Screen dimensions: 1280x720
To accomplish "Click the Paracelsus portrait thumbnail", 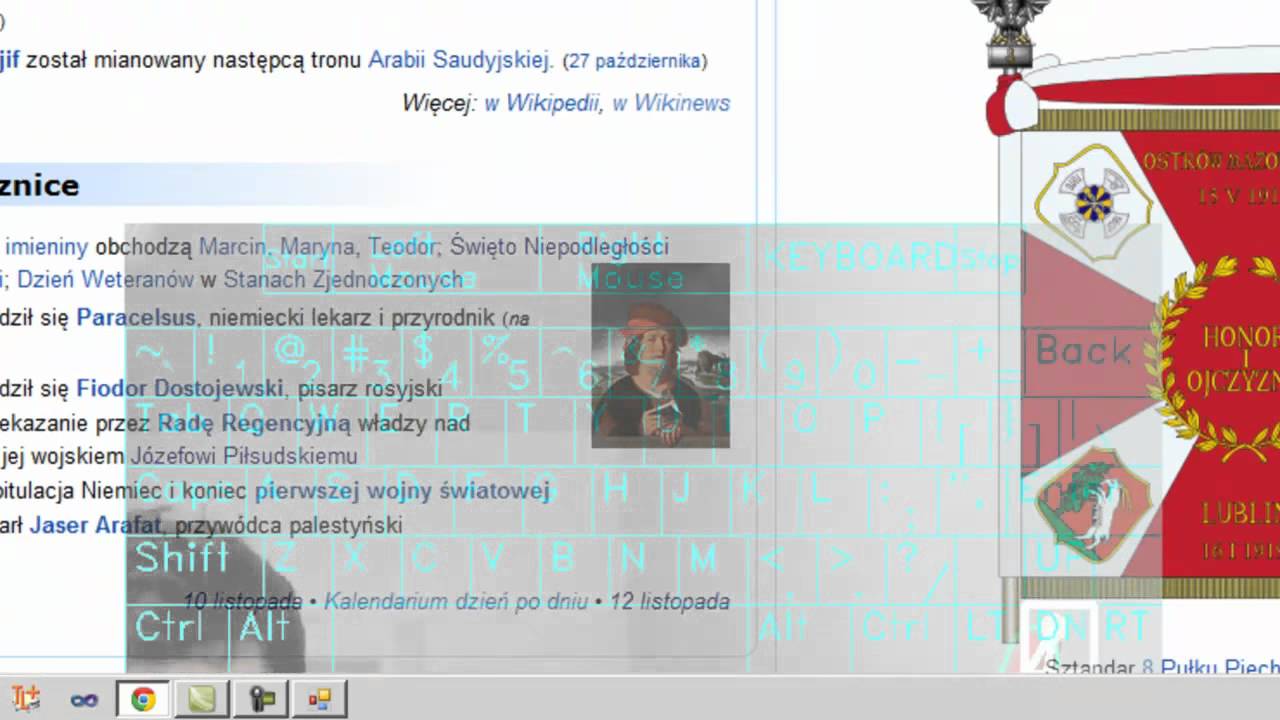I will coord(660,355).
